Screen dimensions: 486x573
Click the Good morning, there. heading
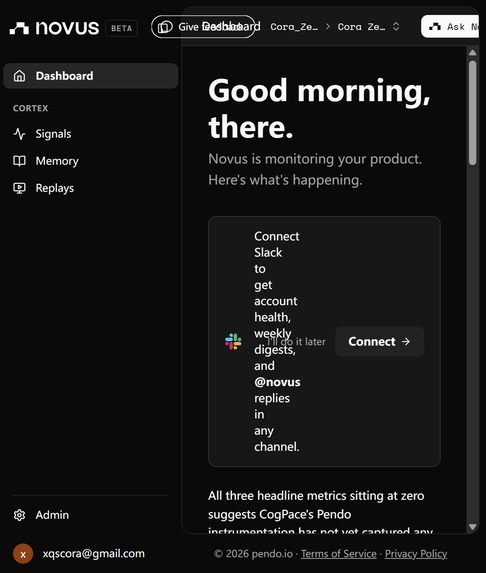click(319, 109)
